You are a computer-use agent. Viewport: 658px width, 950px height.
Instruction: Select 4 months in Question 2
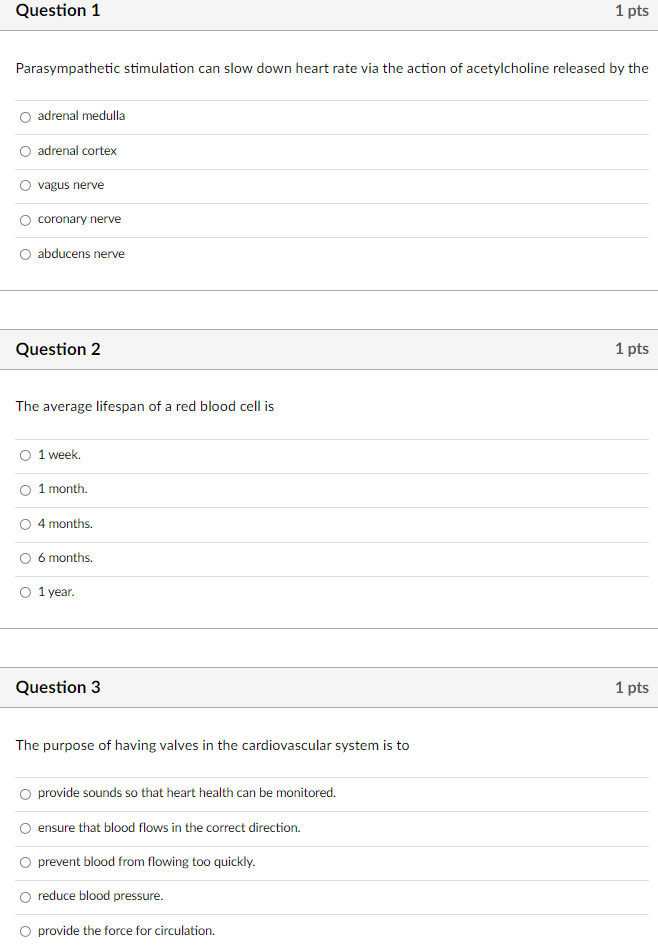(24, 524)
